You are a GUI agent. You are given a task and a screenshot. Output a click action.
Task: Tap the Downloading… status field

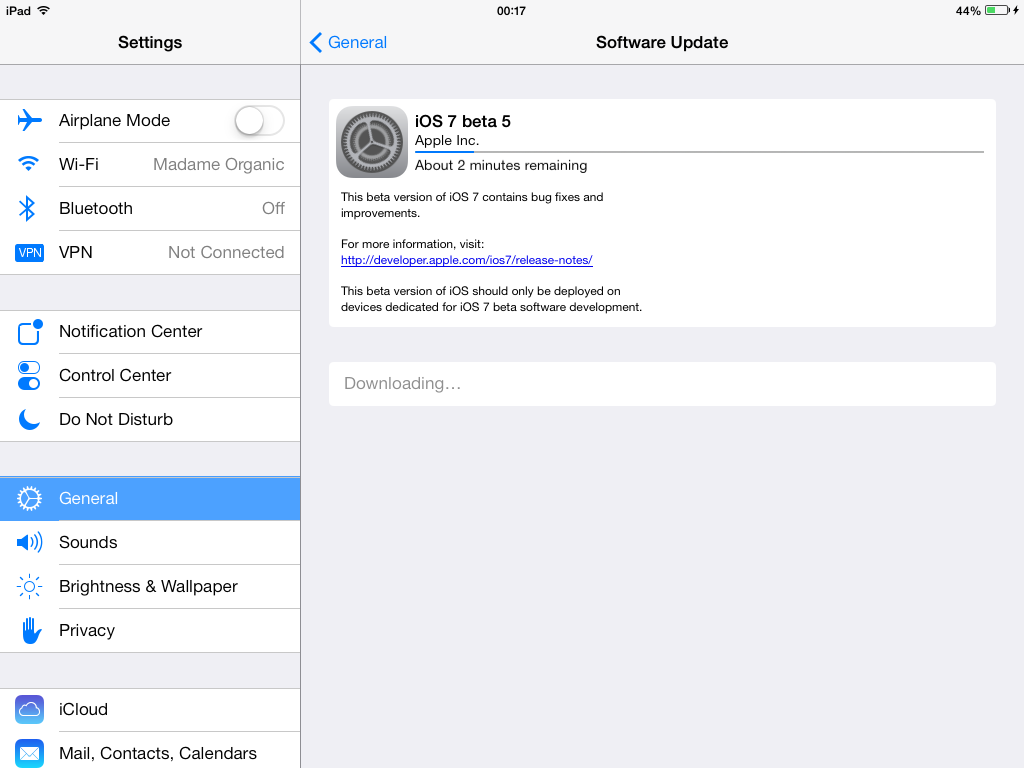click(662, 384)
